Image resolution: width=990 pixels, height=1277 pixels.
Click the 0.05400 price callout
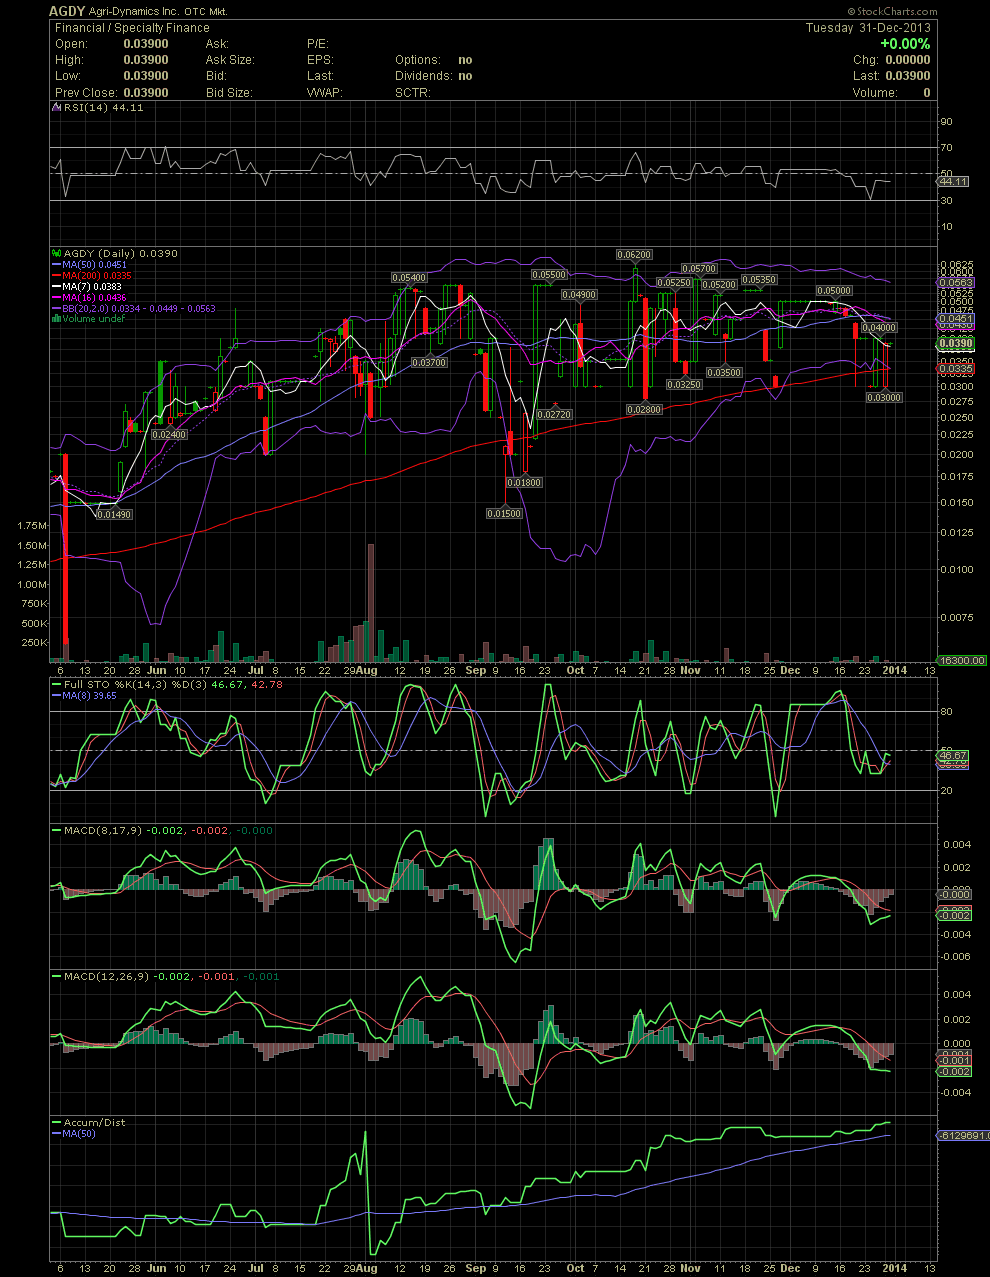[409, 278]
